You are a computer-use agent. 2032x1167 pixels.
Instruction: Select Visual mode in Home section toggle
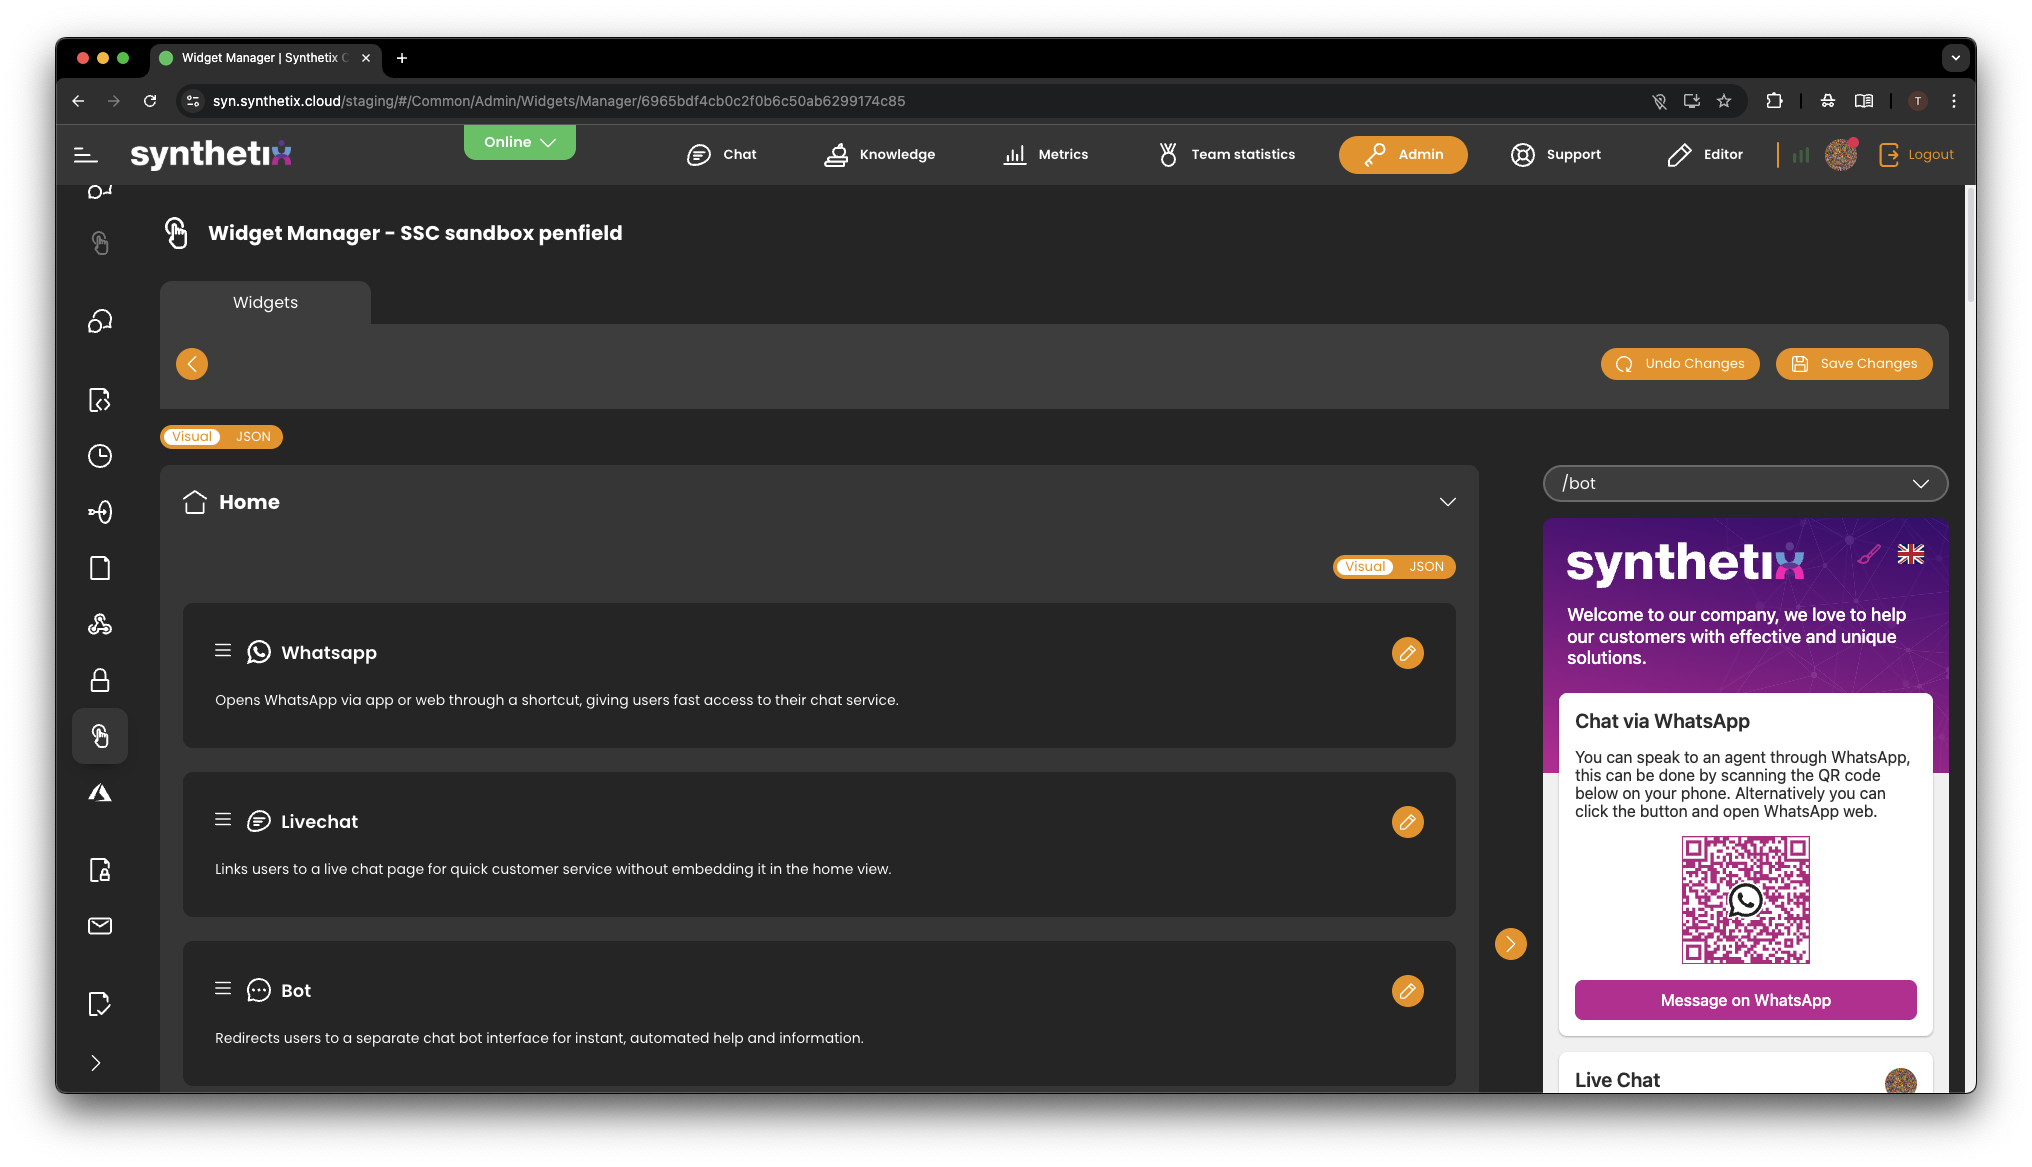(x=1365, y=567)
